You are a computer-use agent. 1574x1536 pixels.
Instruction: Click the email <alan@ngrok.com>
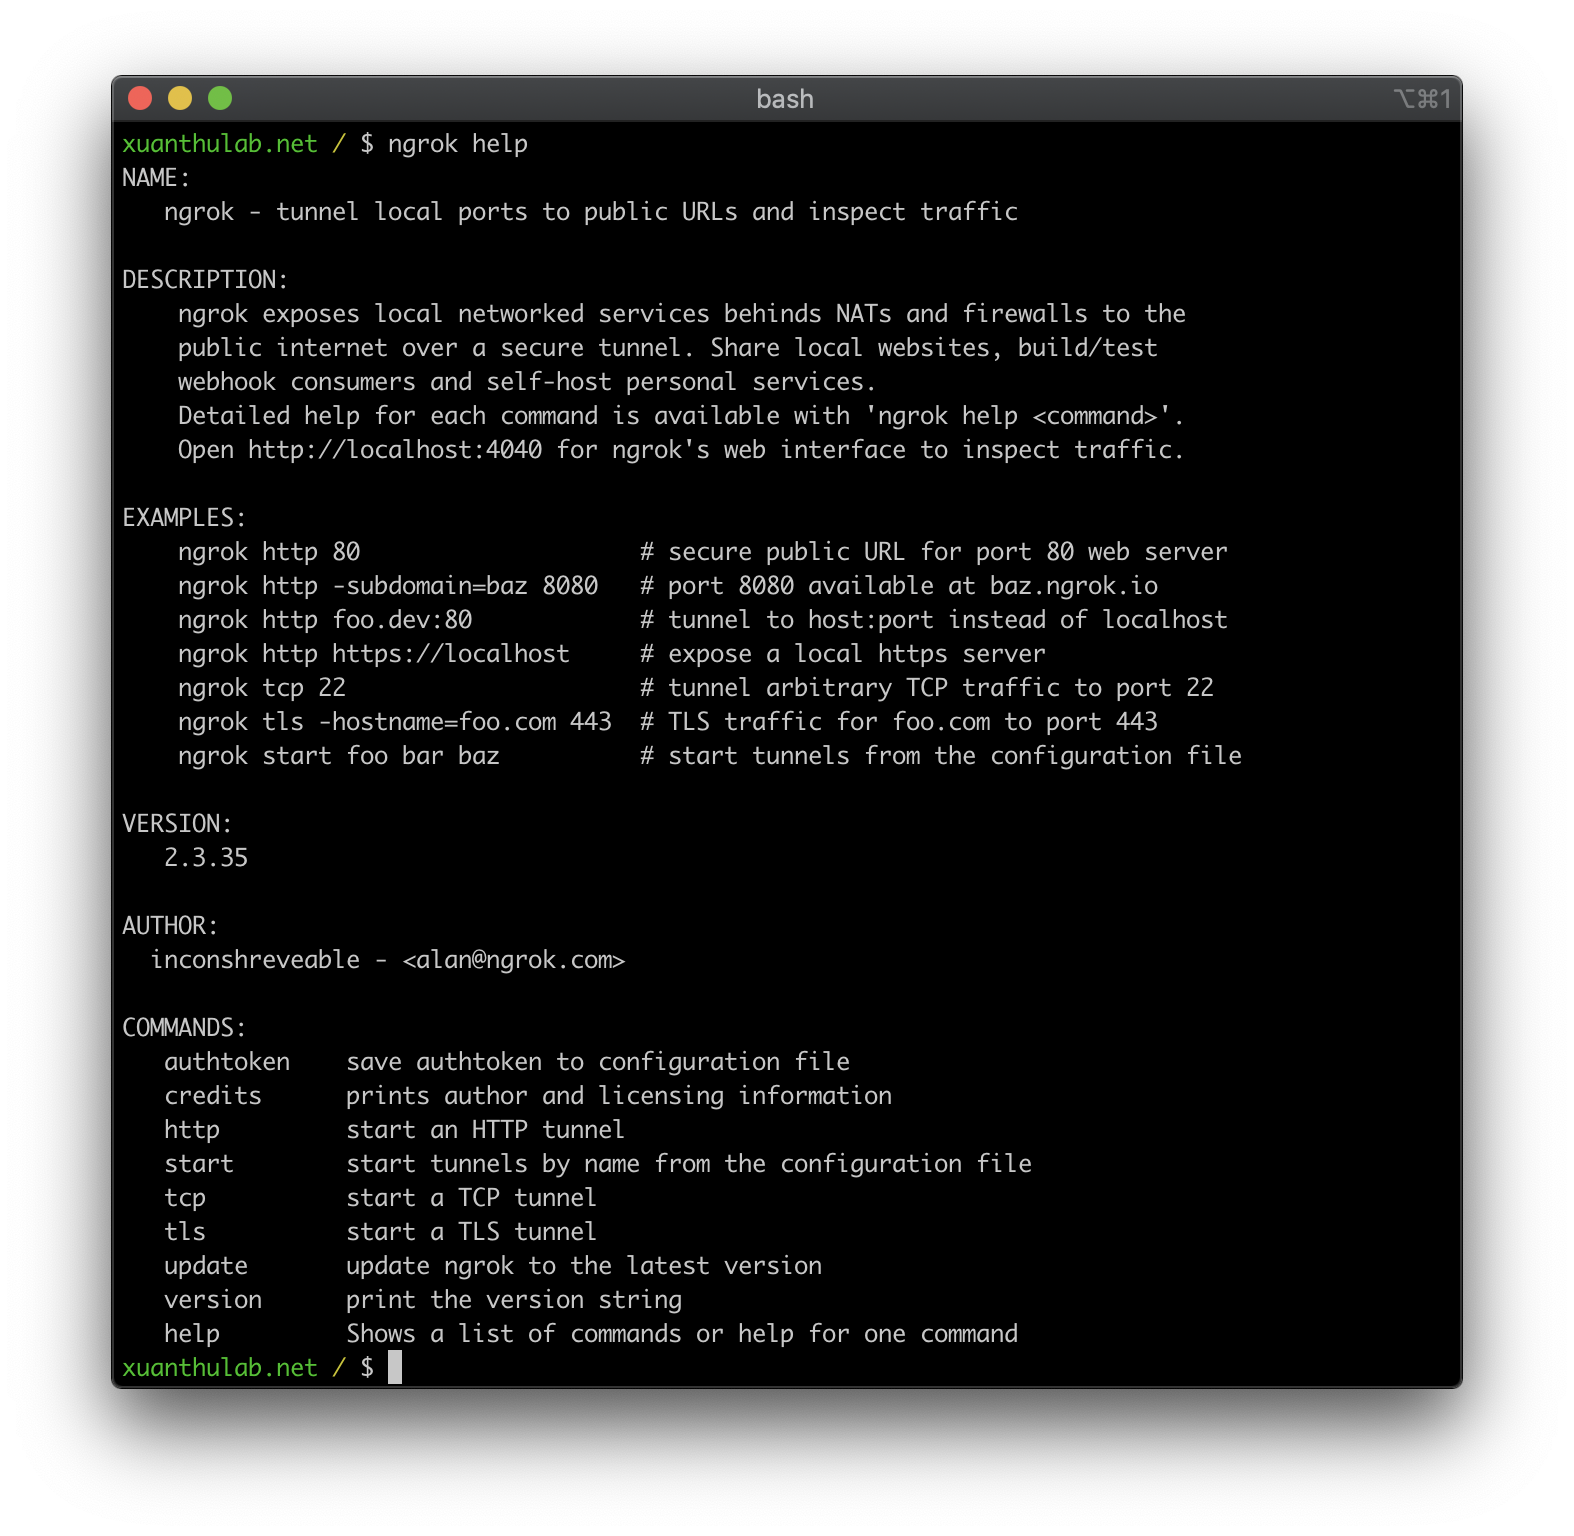point(514,960)
